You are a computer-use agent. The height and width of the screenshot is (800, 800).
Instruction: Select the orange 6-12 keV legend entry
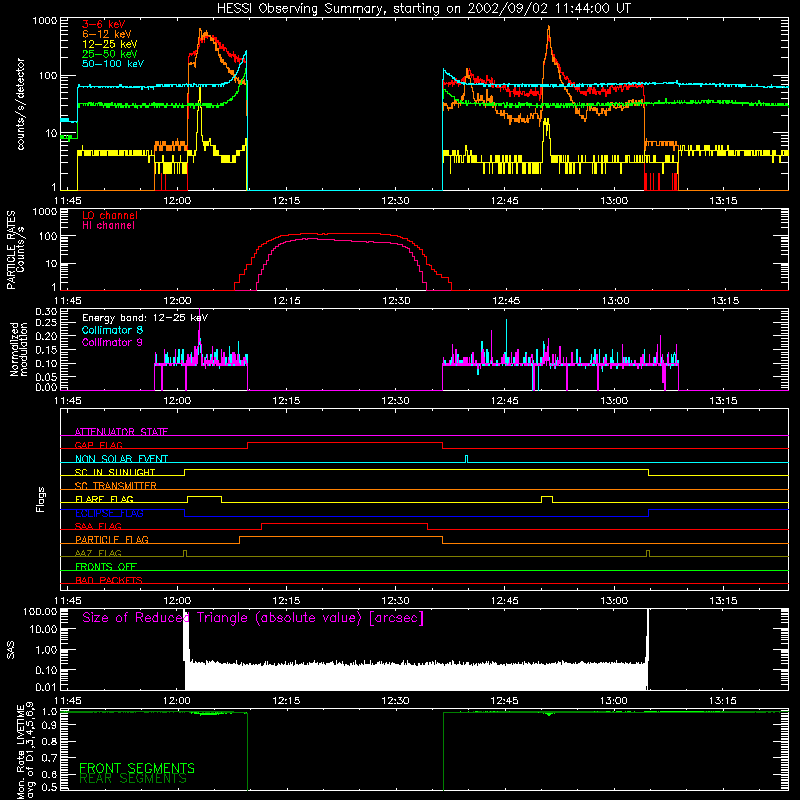pos(106,34)
